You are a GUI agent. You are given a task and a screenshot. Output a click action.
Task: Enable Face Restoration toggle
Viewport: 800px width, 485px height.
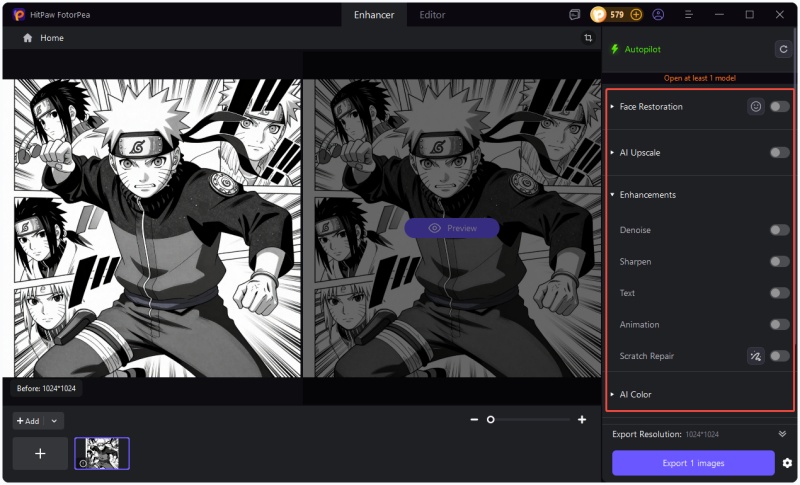(780, 106)
